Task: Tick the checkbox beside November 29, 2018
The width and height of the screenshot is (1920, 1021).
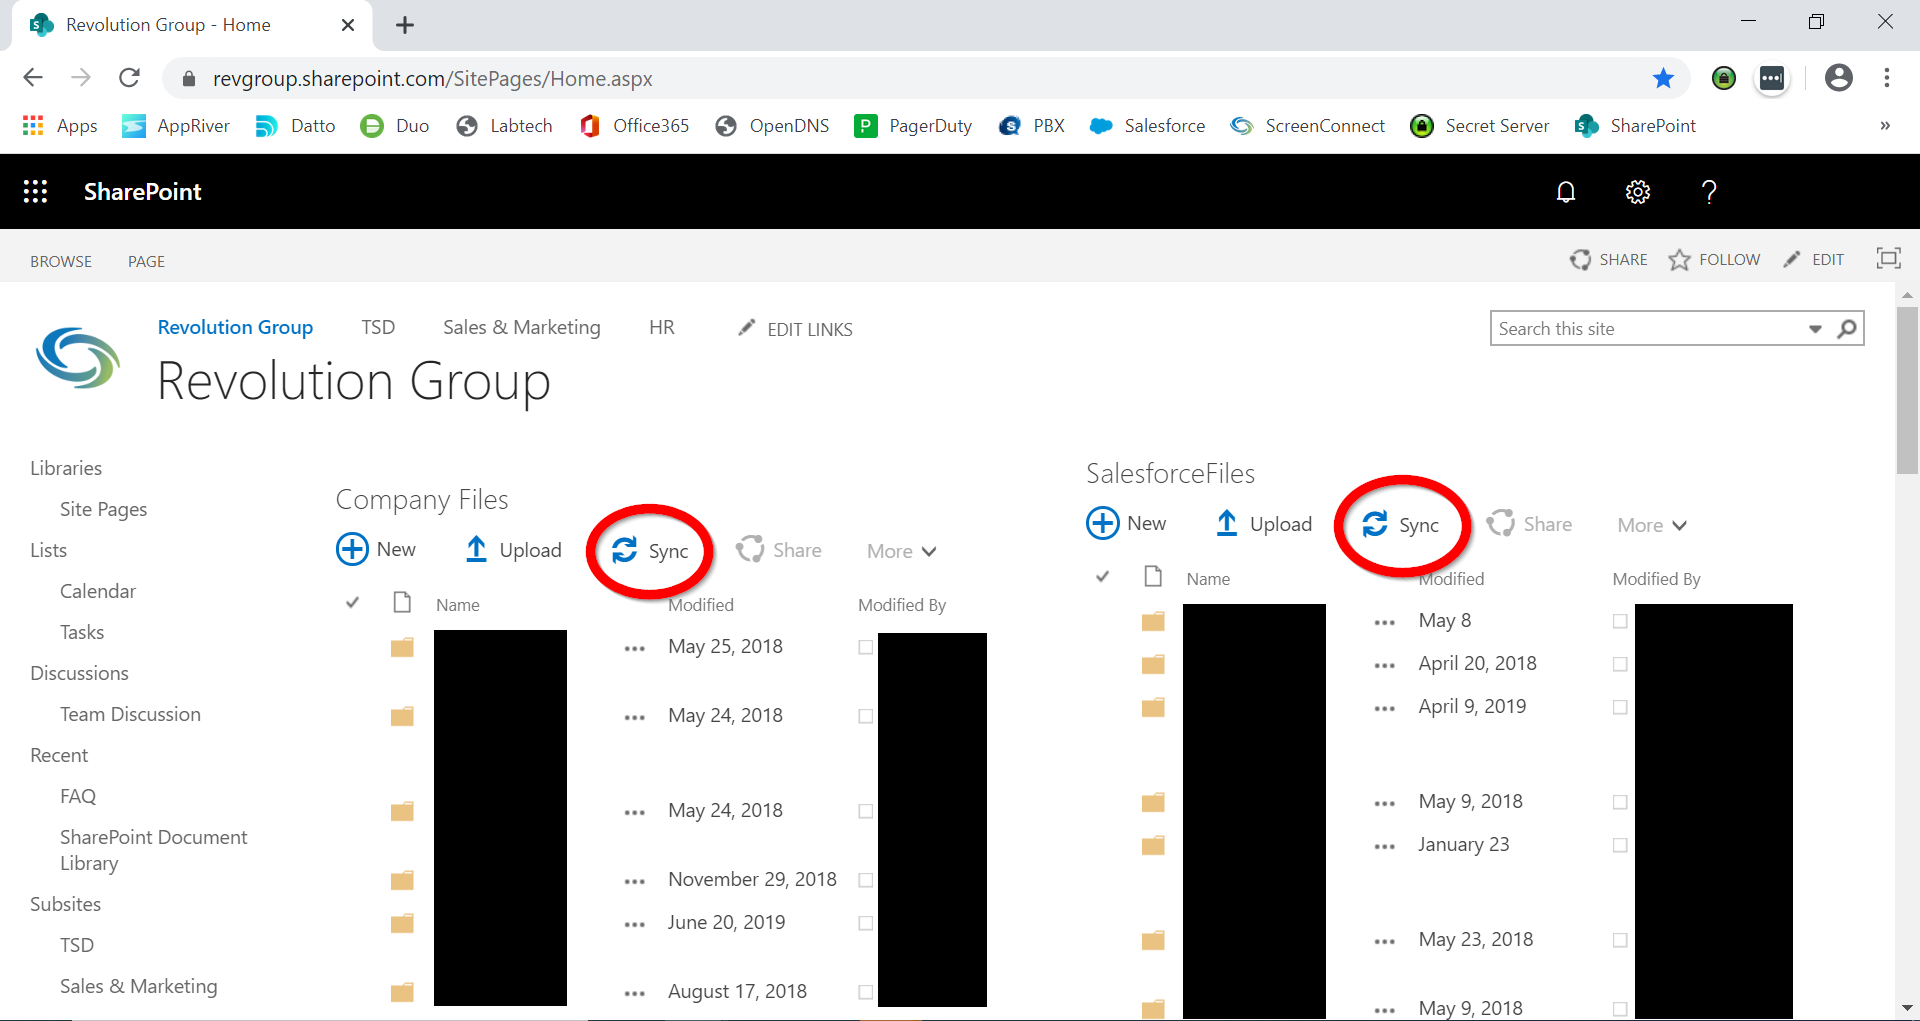Action: point(866,880)
